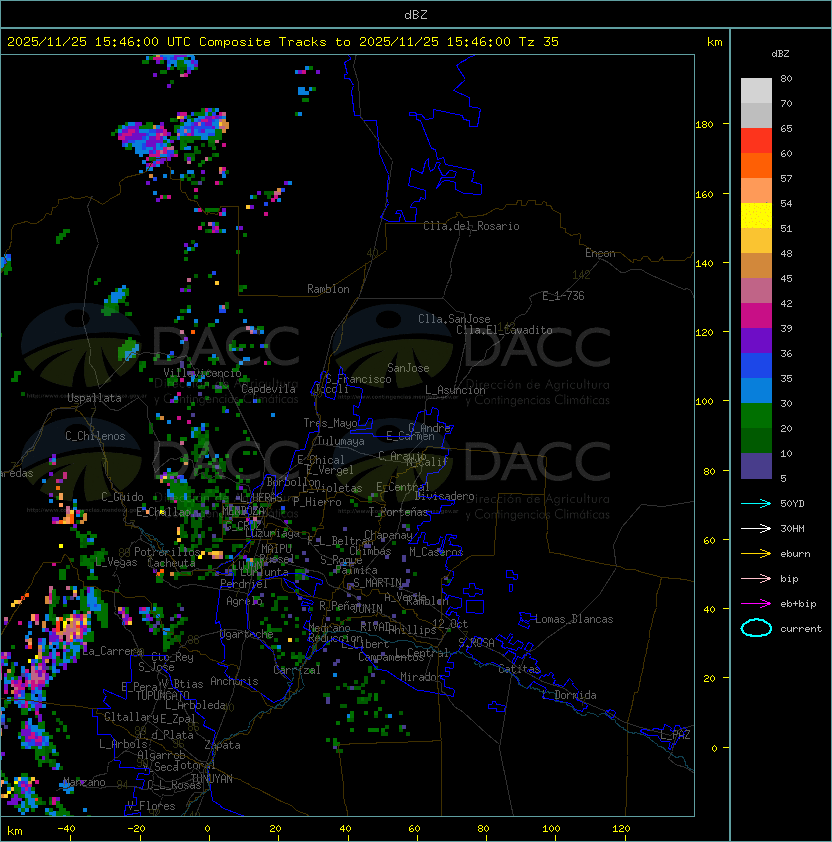Click the 'S_Francisco' map label
Image resolution: width=832 pixels, height=842 pixels.
[x=358, y=379]
